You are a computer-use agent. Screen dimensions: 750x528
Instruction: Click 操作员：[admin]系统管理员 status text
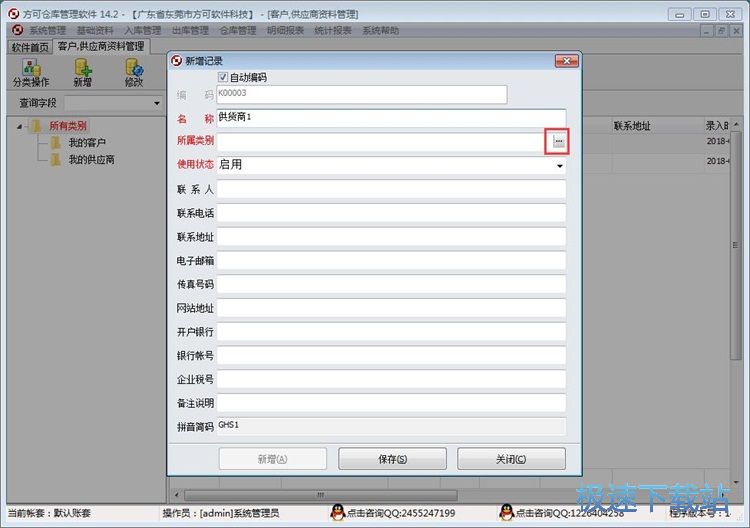click(221, 513)
